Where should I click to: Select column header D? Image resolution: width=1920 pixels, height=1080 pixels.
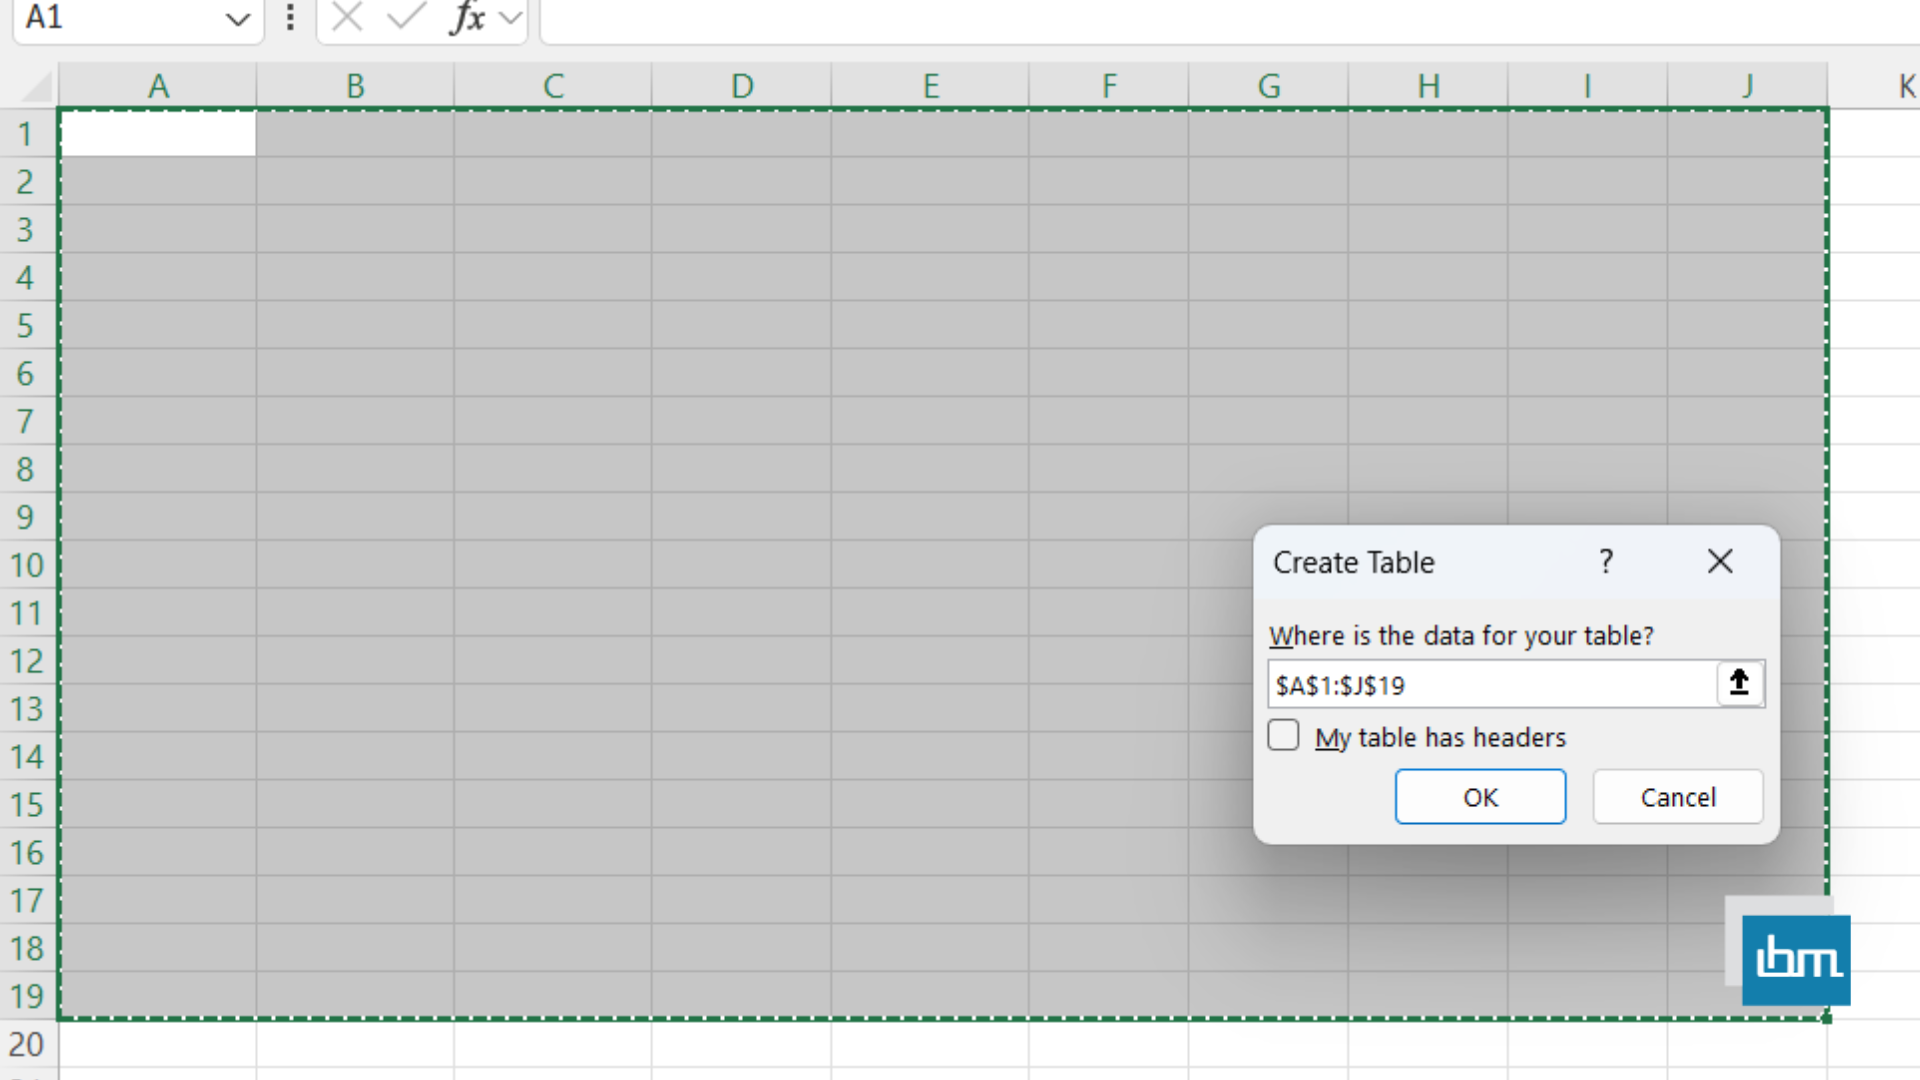pyautogui.click(x=742, y=85)
